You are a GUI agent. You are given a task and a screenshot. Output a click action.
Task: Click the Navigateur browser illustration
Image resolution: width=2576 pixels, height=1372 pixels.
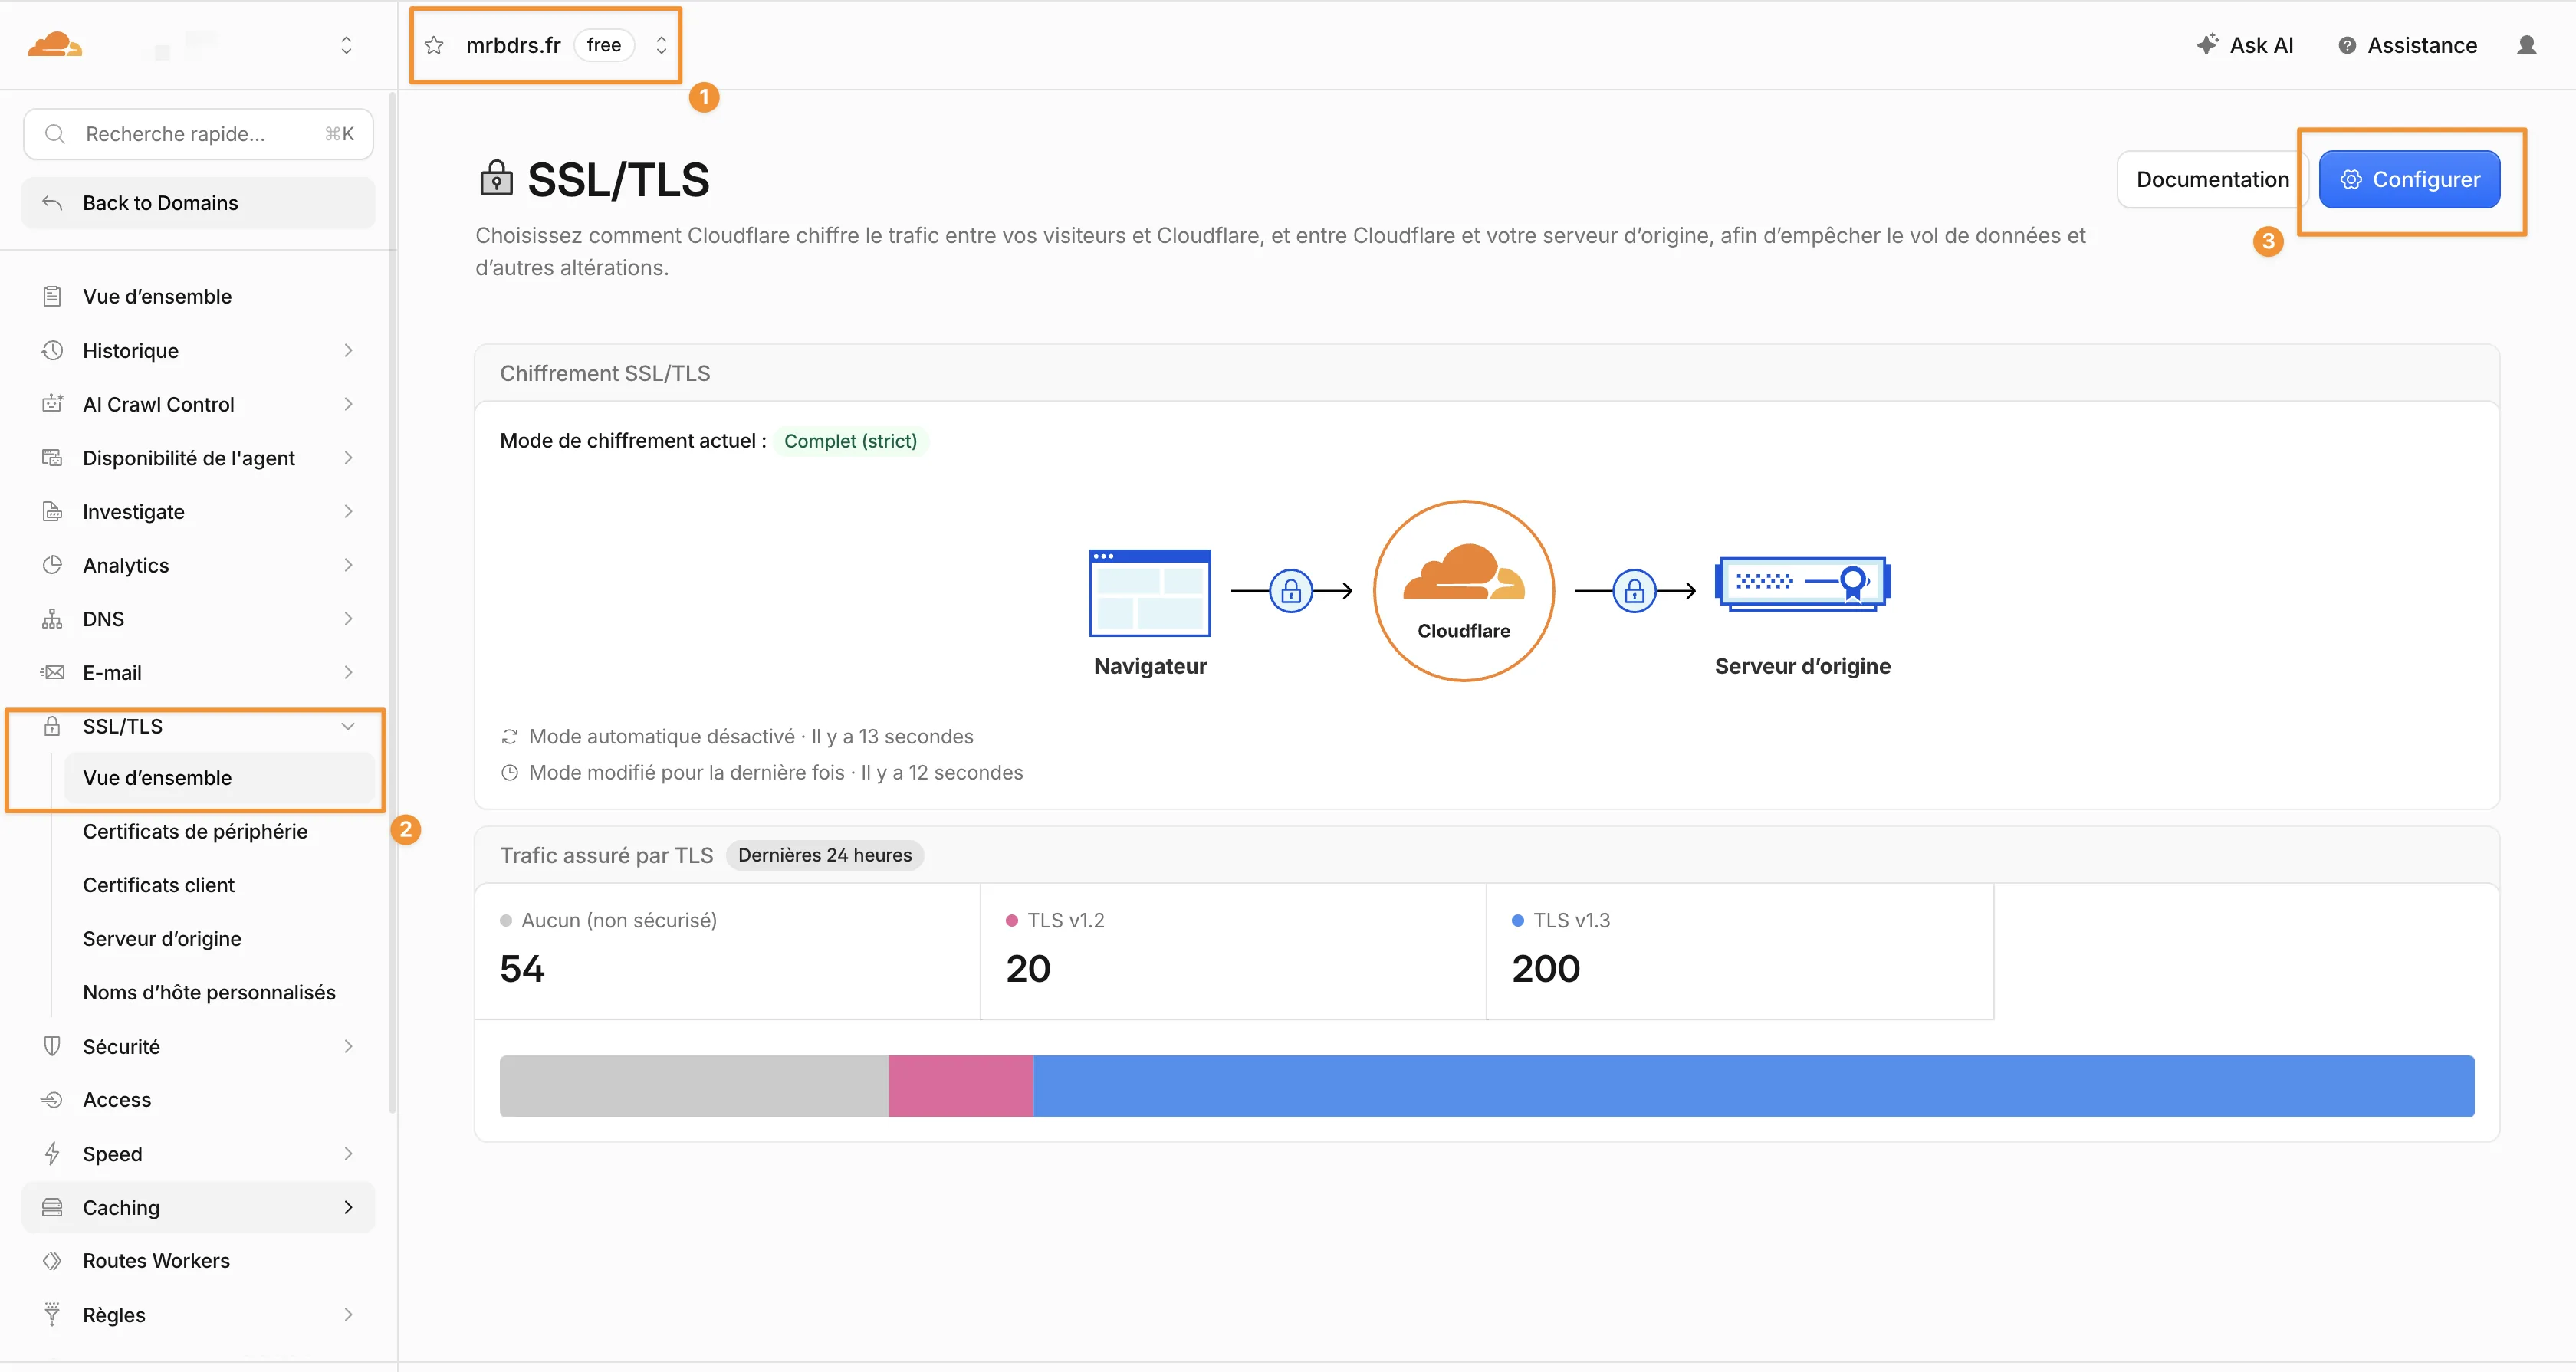tap(1150, 592)
